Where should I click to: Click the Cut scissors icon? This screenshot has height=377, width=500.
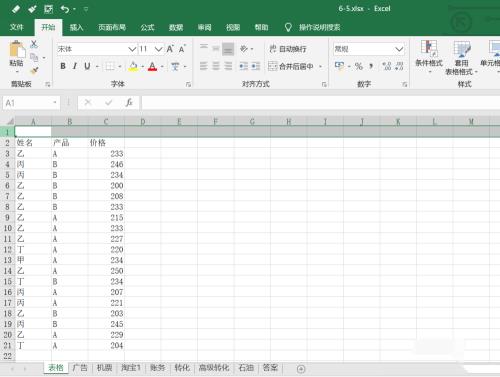point(34,44)
